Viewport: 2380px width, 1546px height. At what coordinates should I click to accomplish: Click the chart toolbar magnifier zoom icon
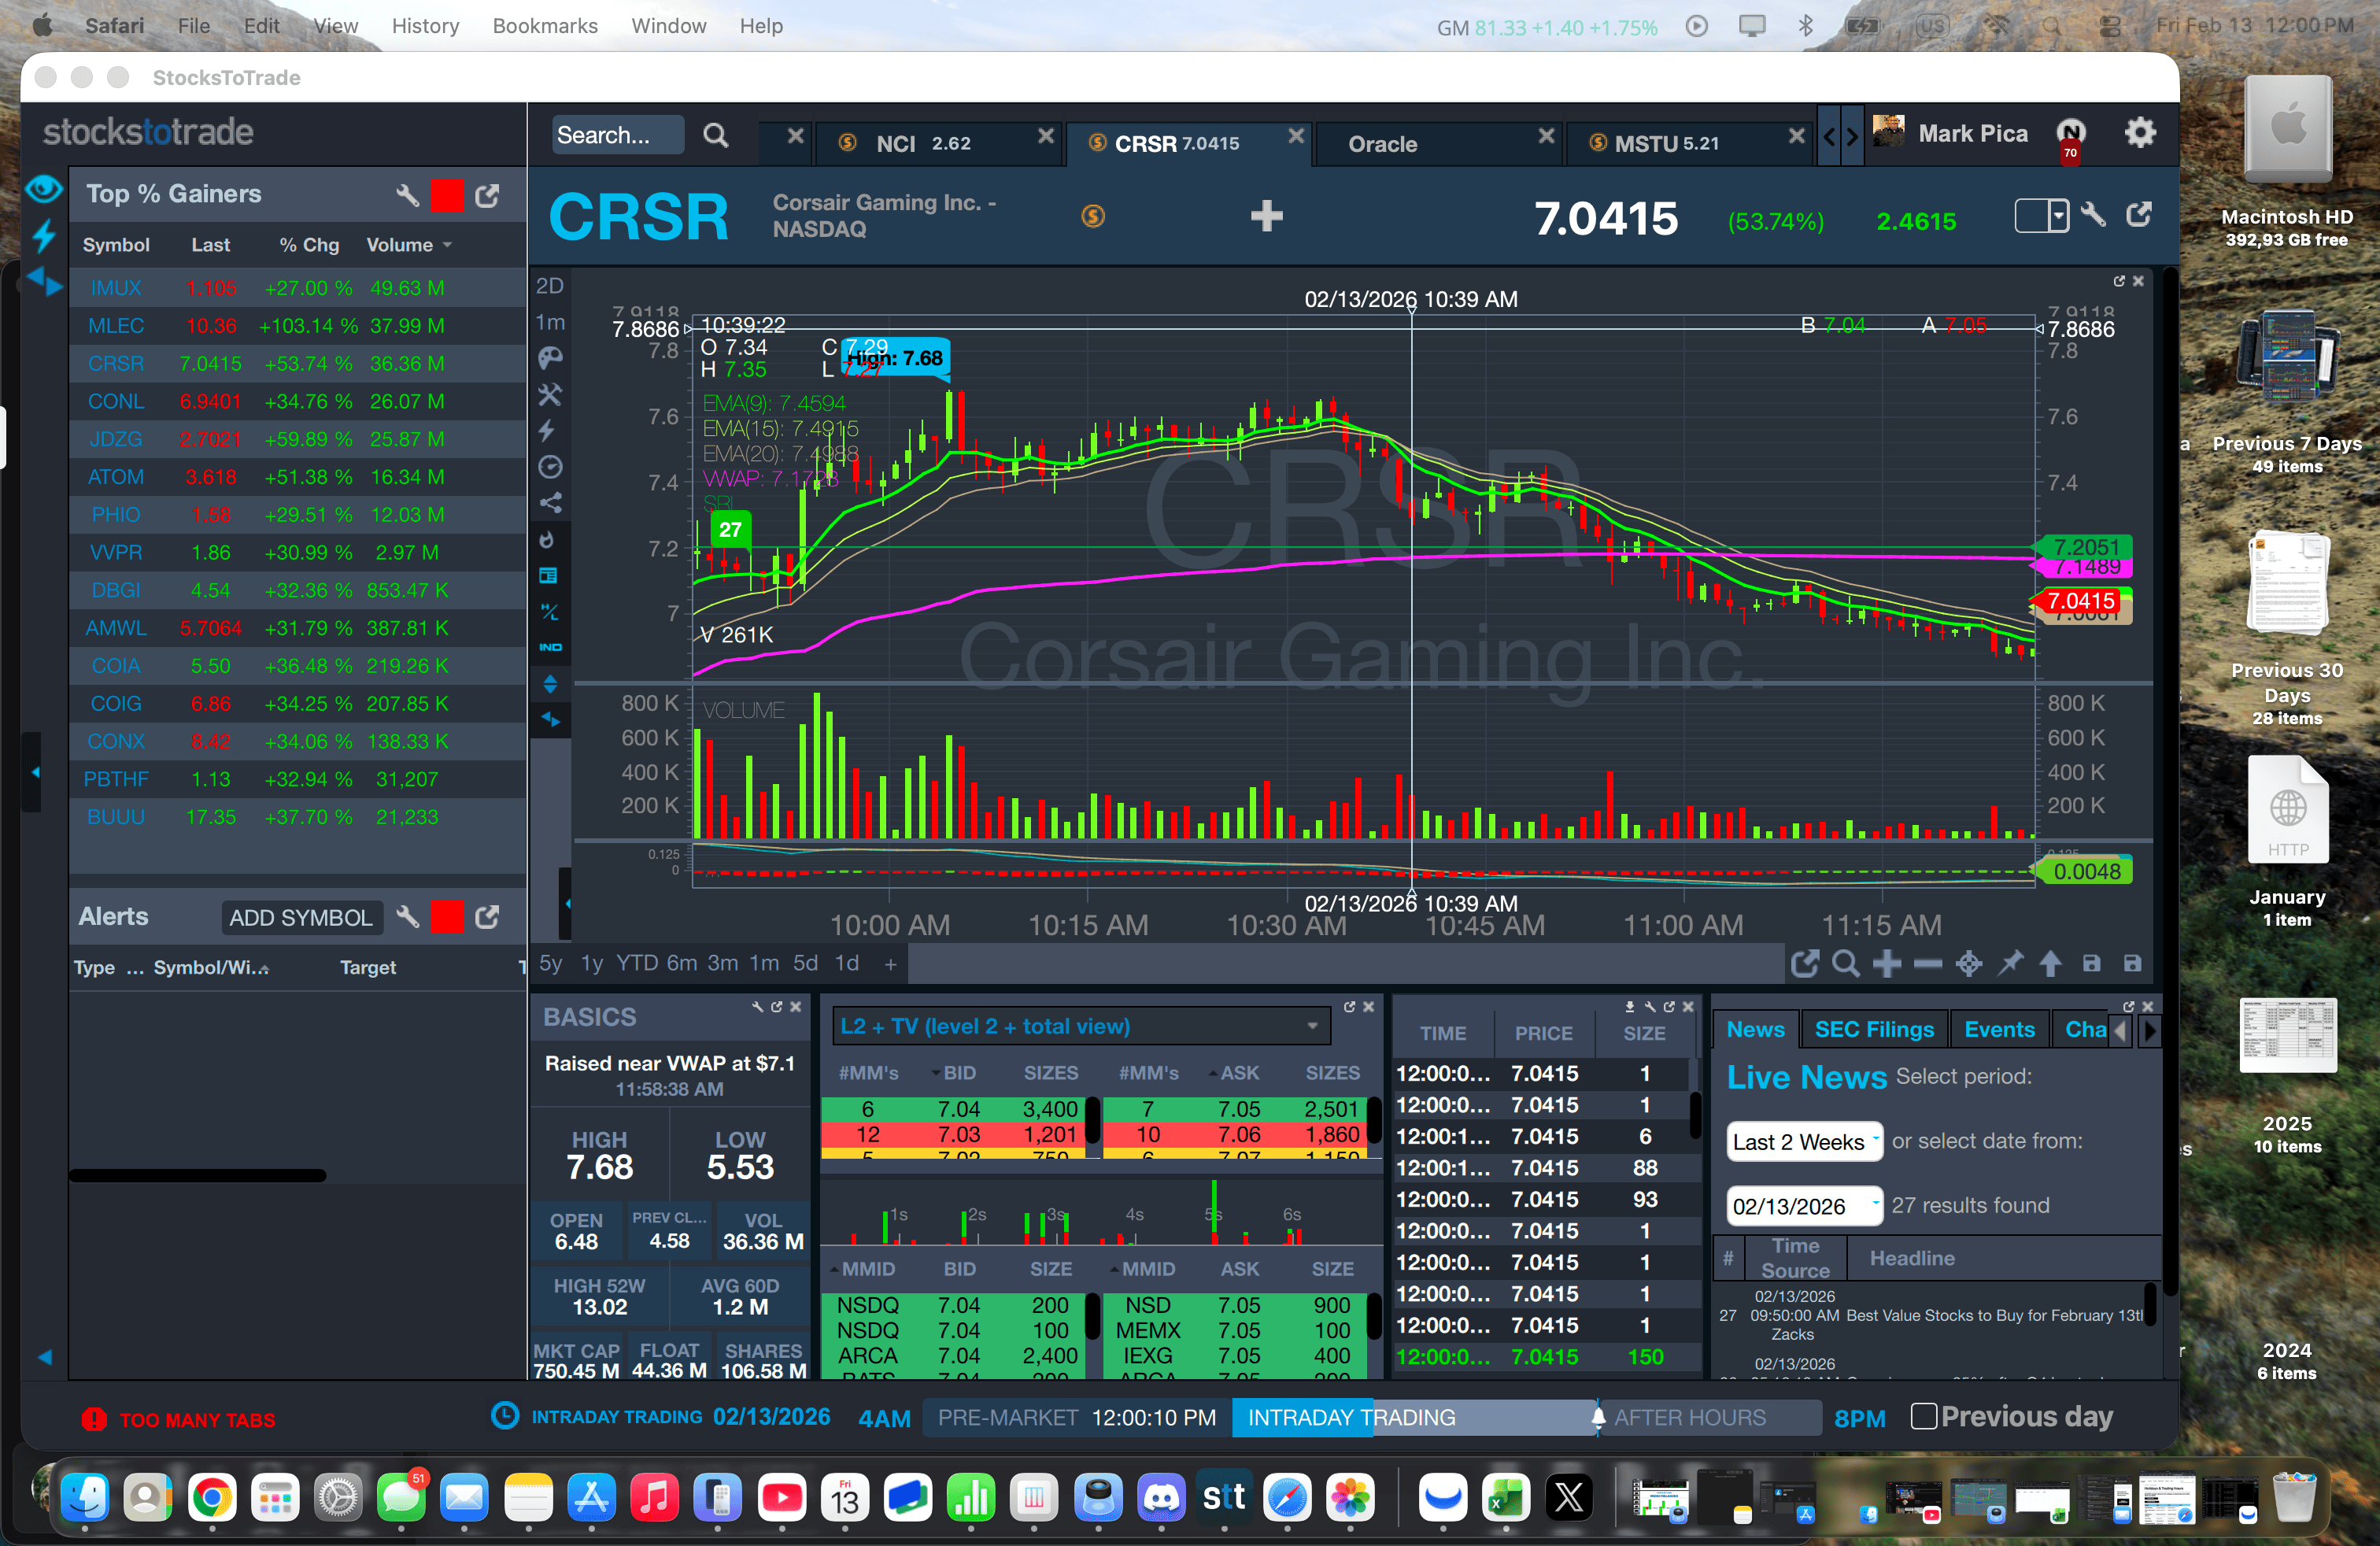point(1845,964)
